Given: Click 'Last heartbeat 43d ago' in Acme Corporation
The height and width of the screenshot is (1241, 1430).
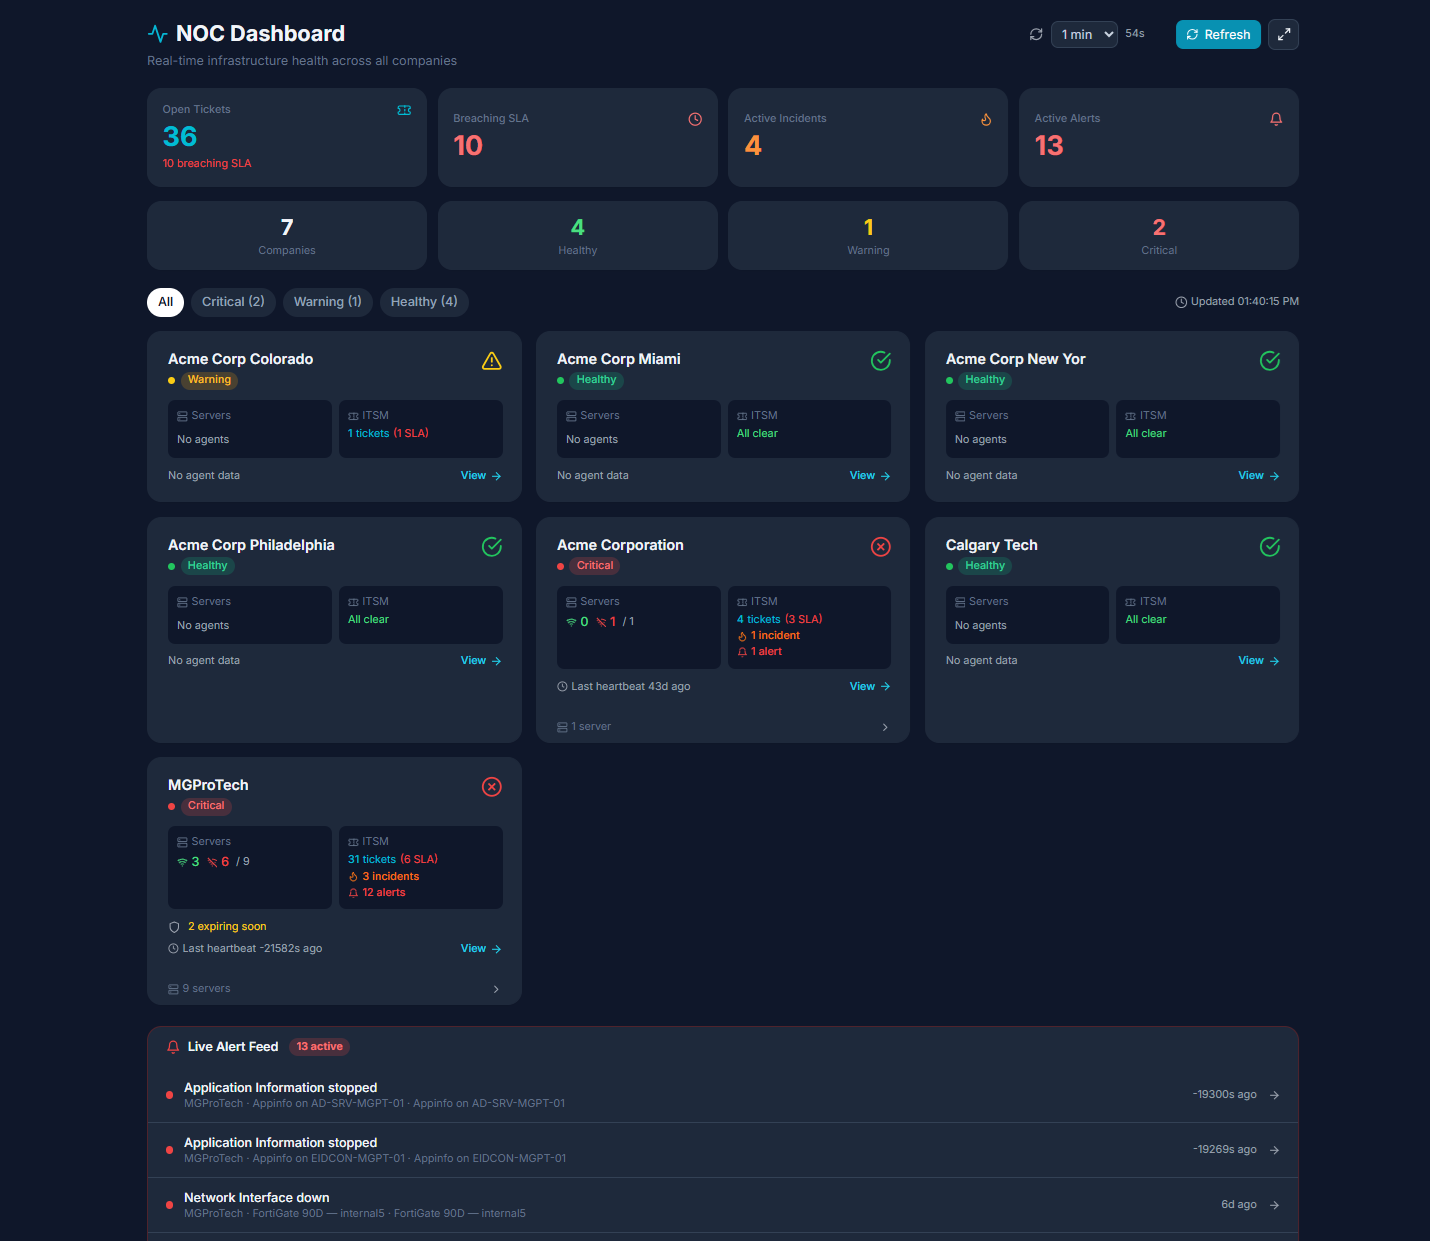Looking at the screenshot, I should click(x=623, y=687).
